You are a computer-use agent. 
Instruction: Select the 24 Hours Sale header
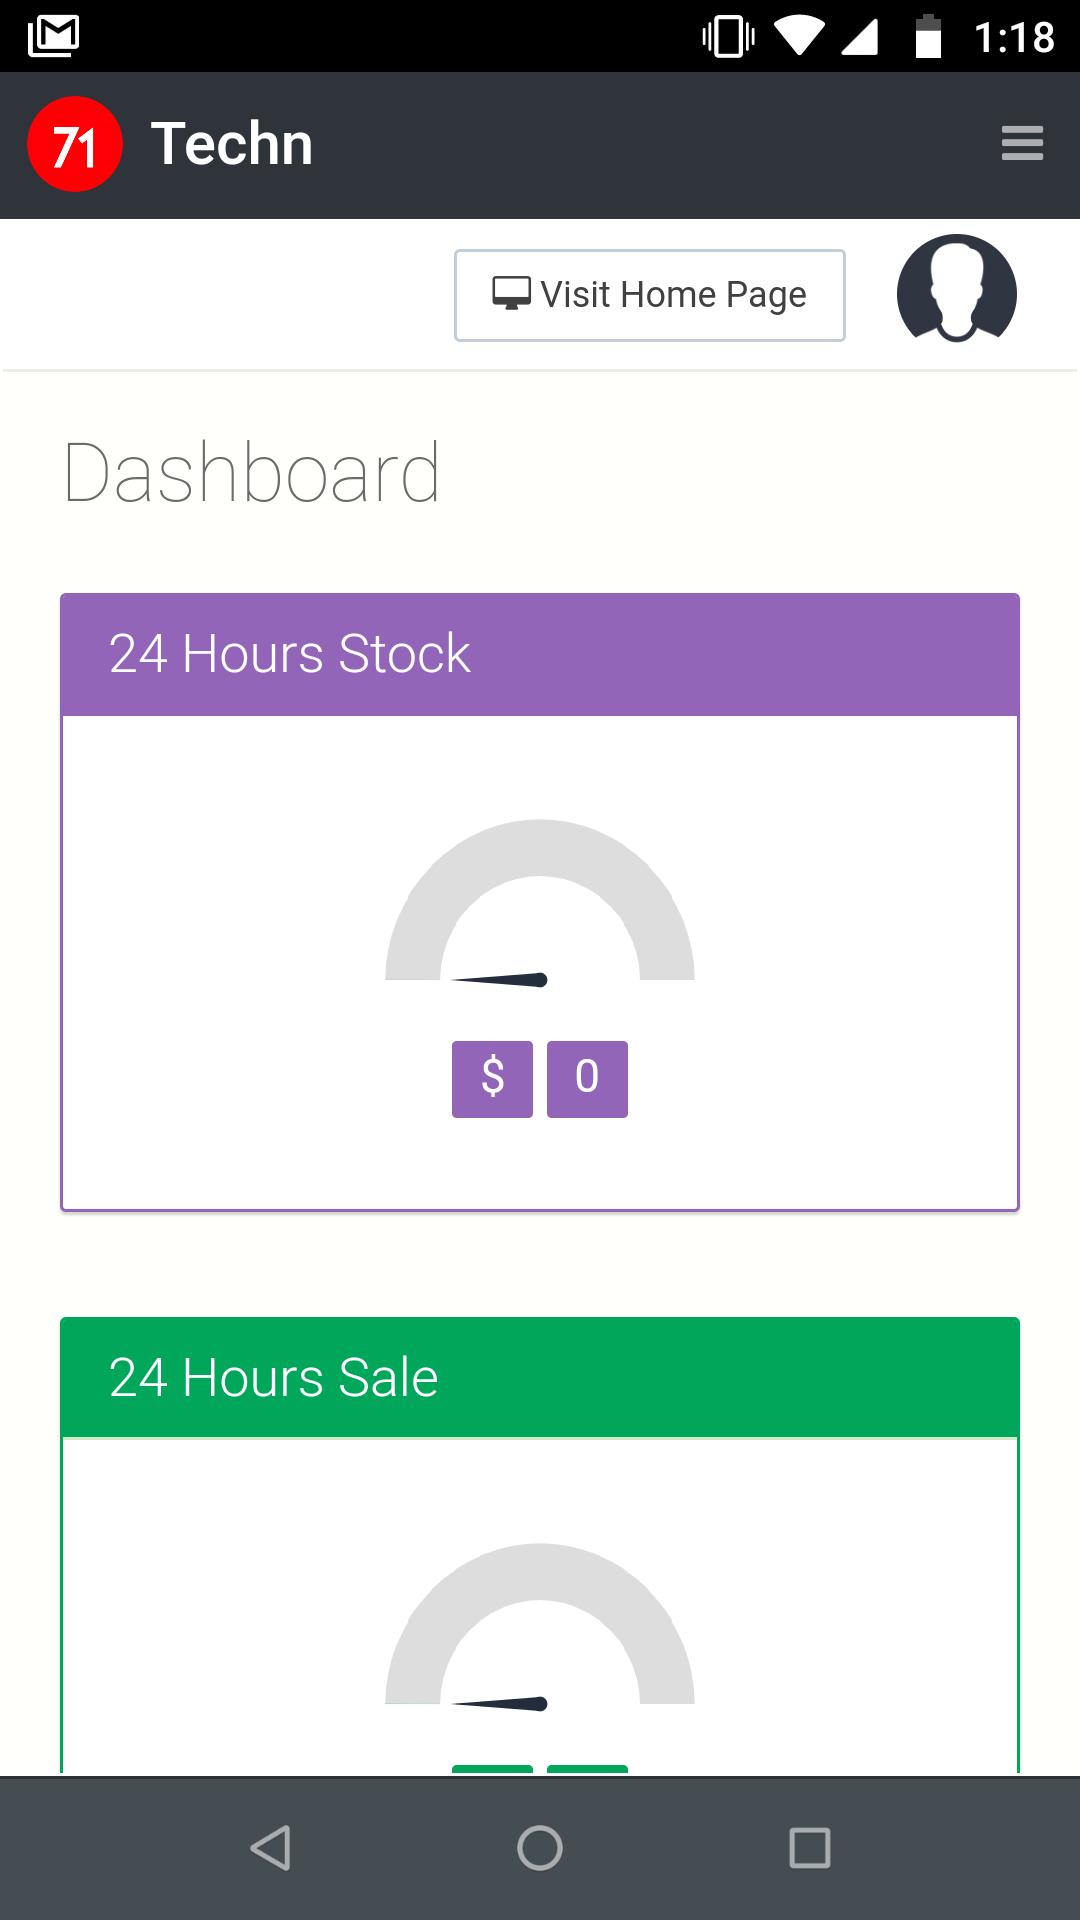coord(540,1378)
